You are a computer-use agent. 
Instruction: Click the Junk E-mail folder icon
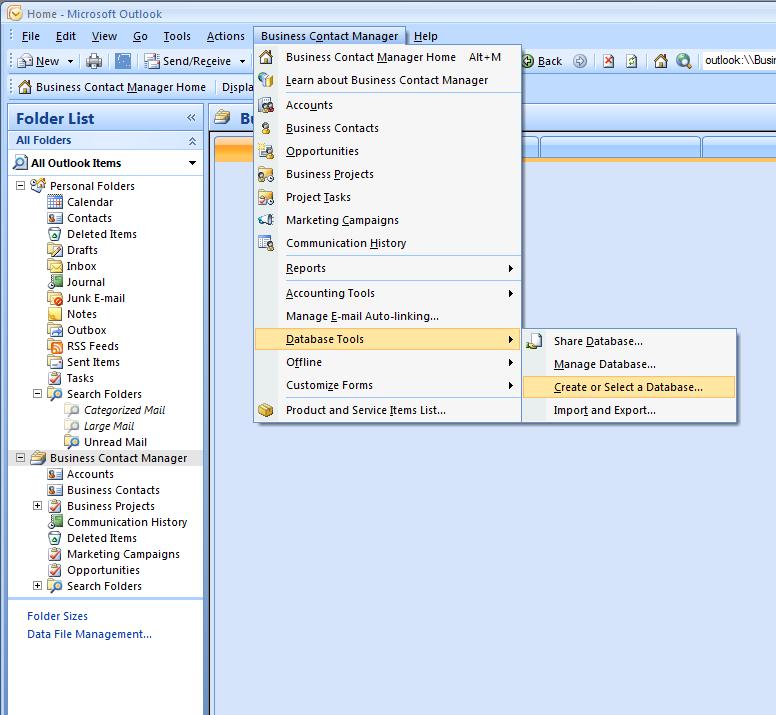coord(56,298)
